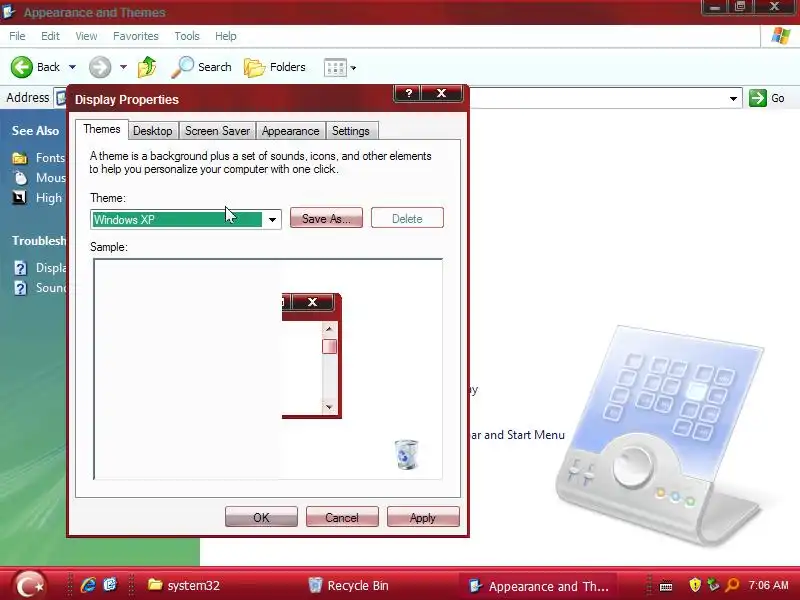Screen dimensions: 800x600
Task: Open the Views icon in toolbar
Action: click(335, 67)
